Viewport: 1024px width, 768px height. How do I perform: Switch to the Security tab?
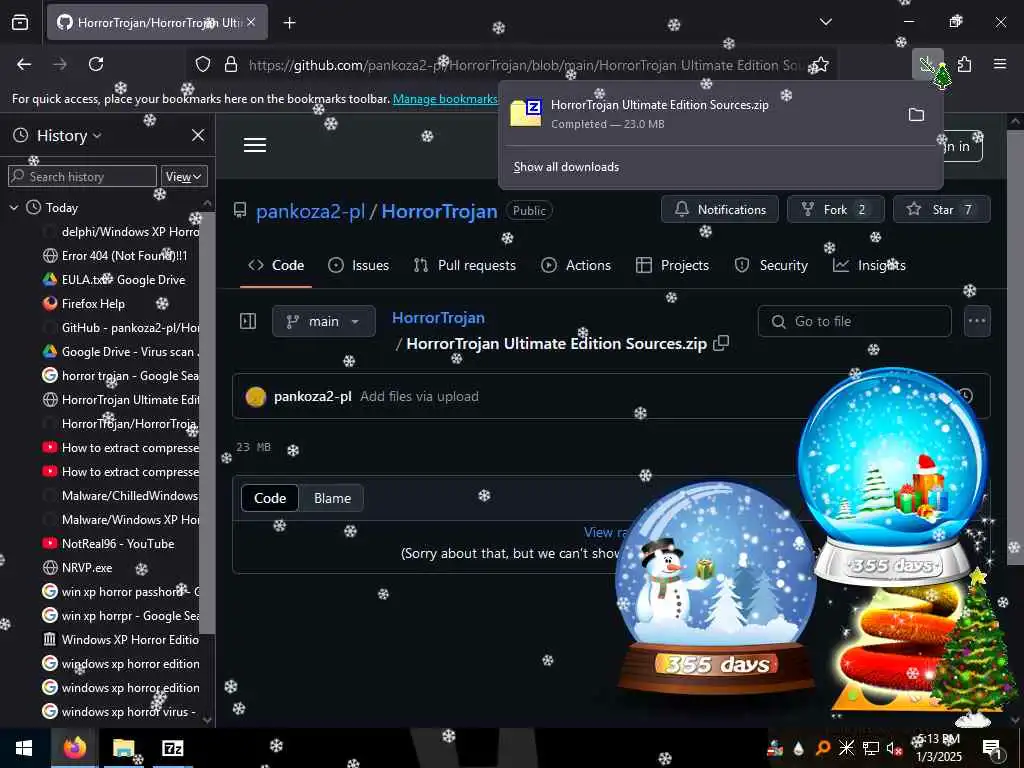point(771,265)
